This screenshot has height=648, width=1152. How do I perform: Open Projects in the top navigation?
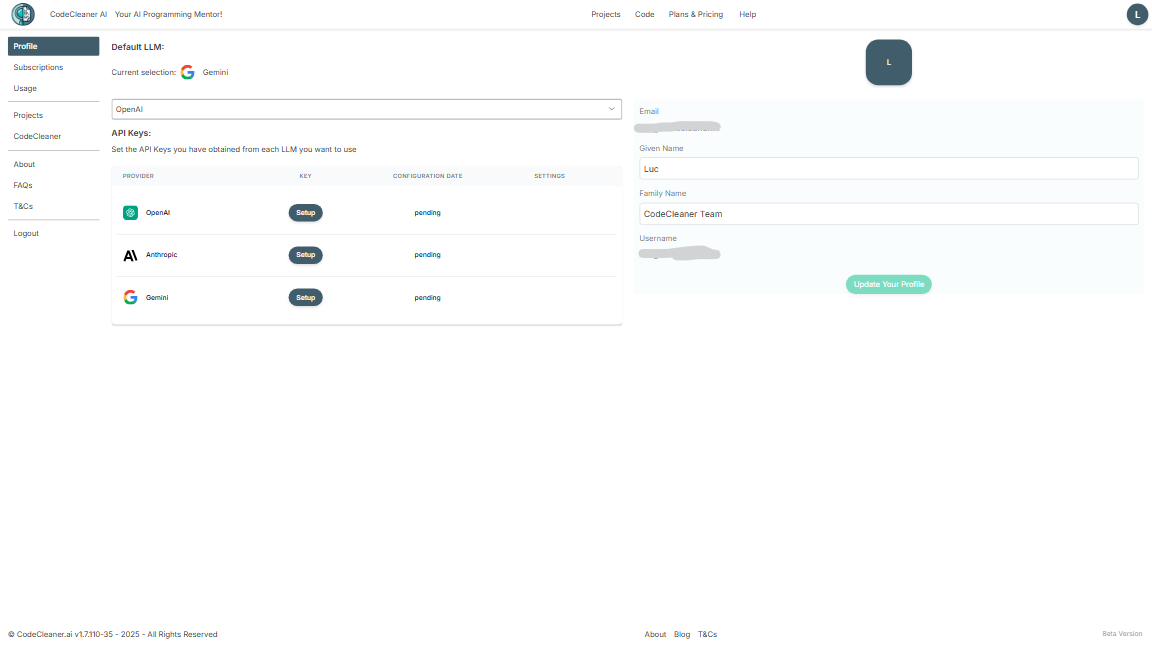click(x=605, y=15)
